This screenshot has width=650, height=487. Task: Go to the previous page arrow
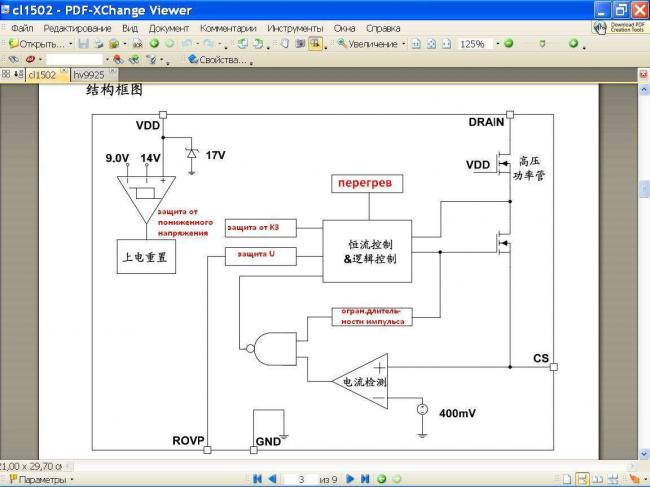click(272, 479)
